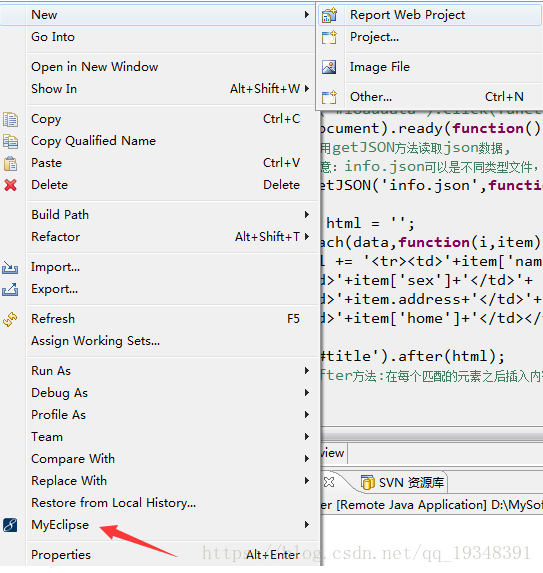Click the Paste clipboard icon
The width and height of the screenshot is (543, 573).
[10, 163]
